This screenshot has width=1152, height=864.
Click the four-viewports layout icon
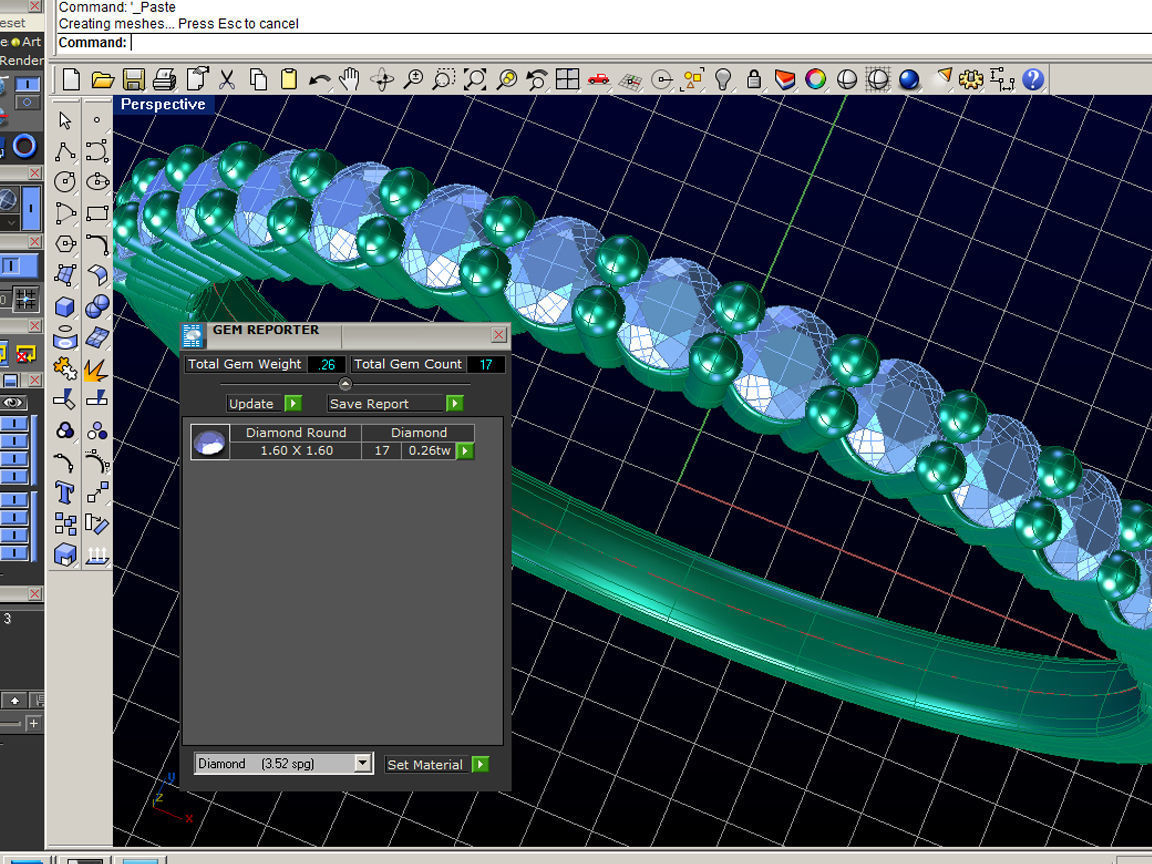pyautogui.click(x=567, y=79)
